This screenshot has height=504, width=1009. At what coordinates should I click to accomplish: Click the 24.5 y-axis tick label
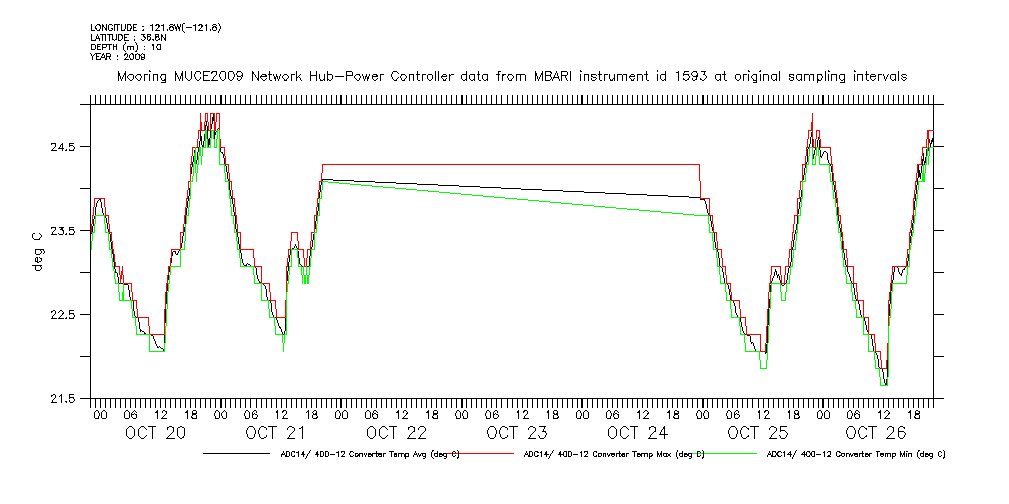[65, 147]
